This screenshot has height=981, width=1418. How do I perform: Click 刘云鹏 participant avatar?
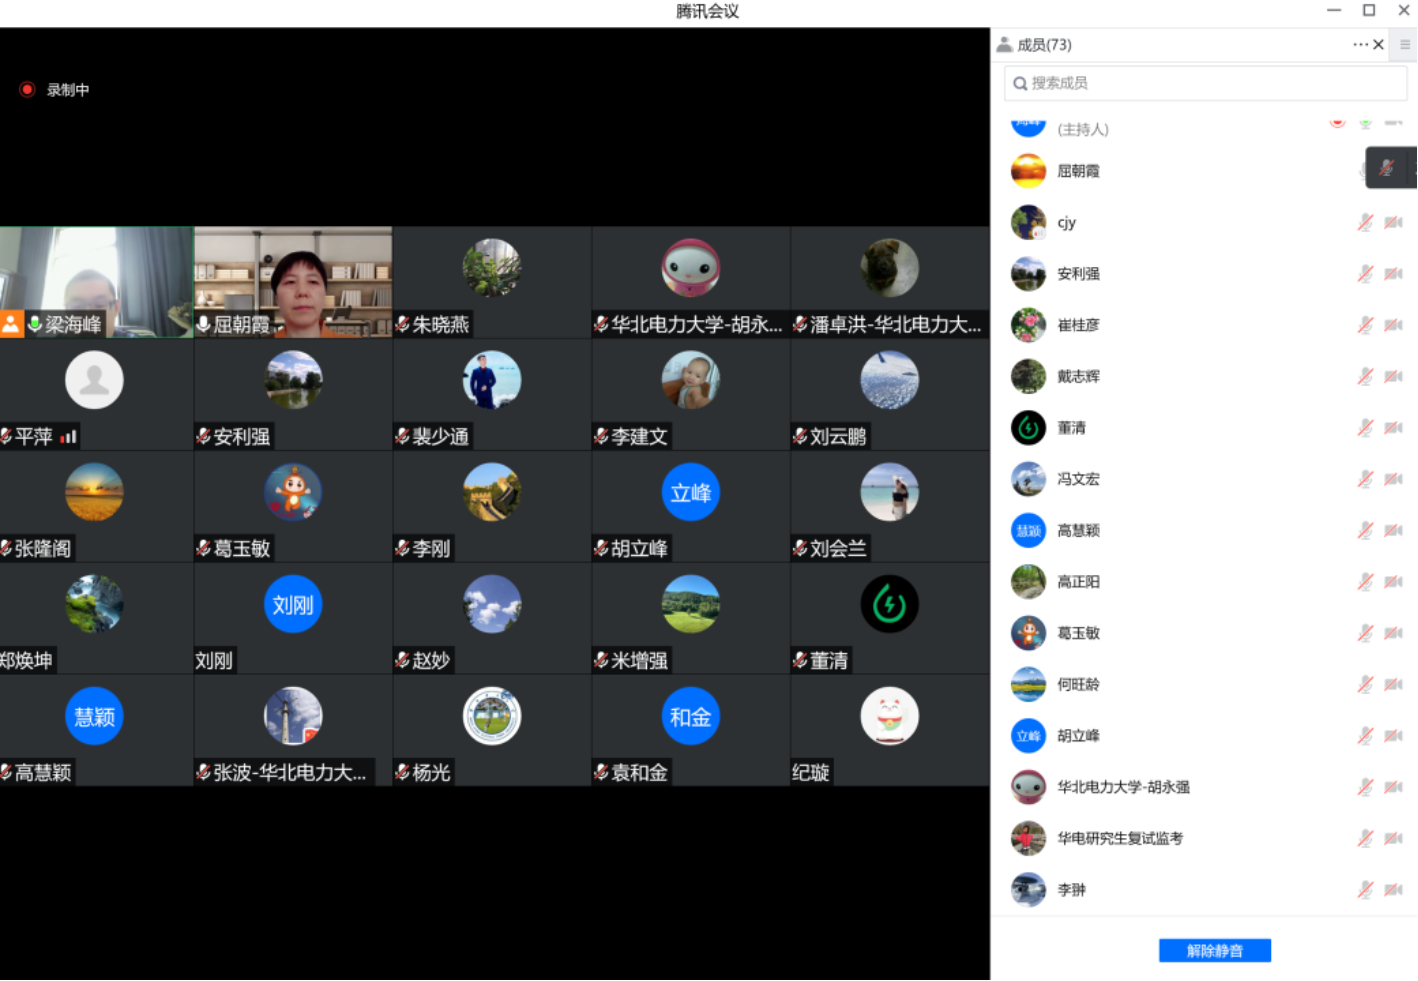889,380
